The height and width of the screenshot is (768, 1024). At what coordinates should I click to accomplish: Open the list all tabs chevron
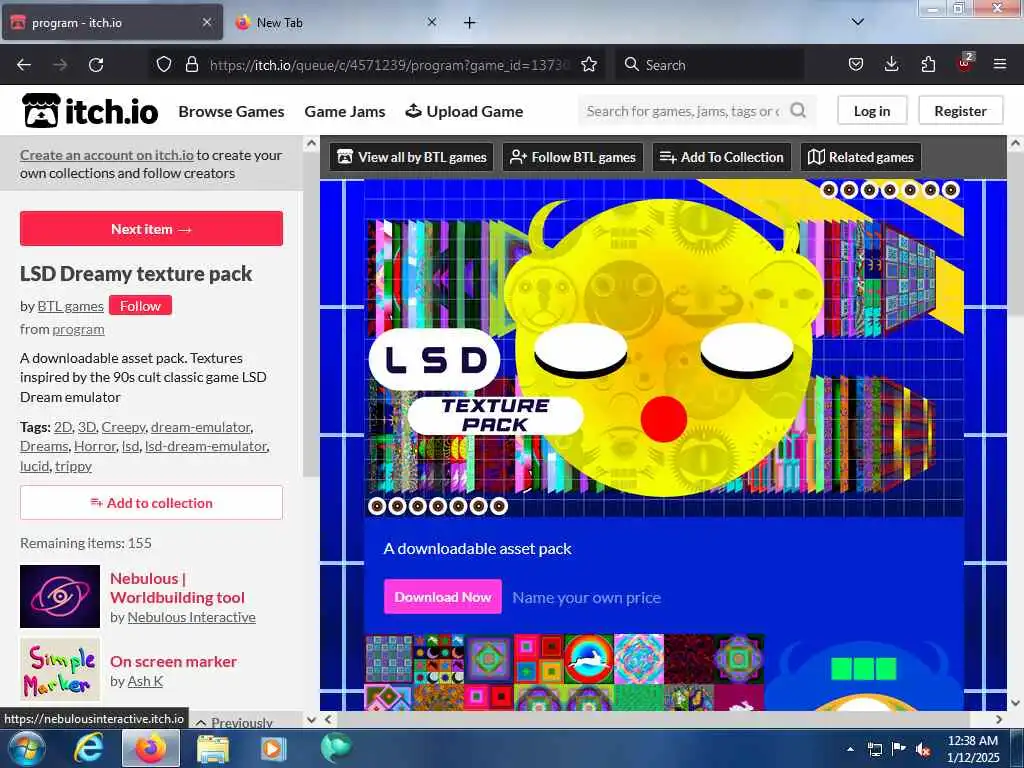point(857,22)
